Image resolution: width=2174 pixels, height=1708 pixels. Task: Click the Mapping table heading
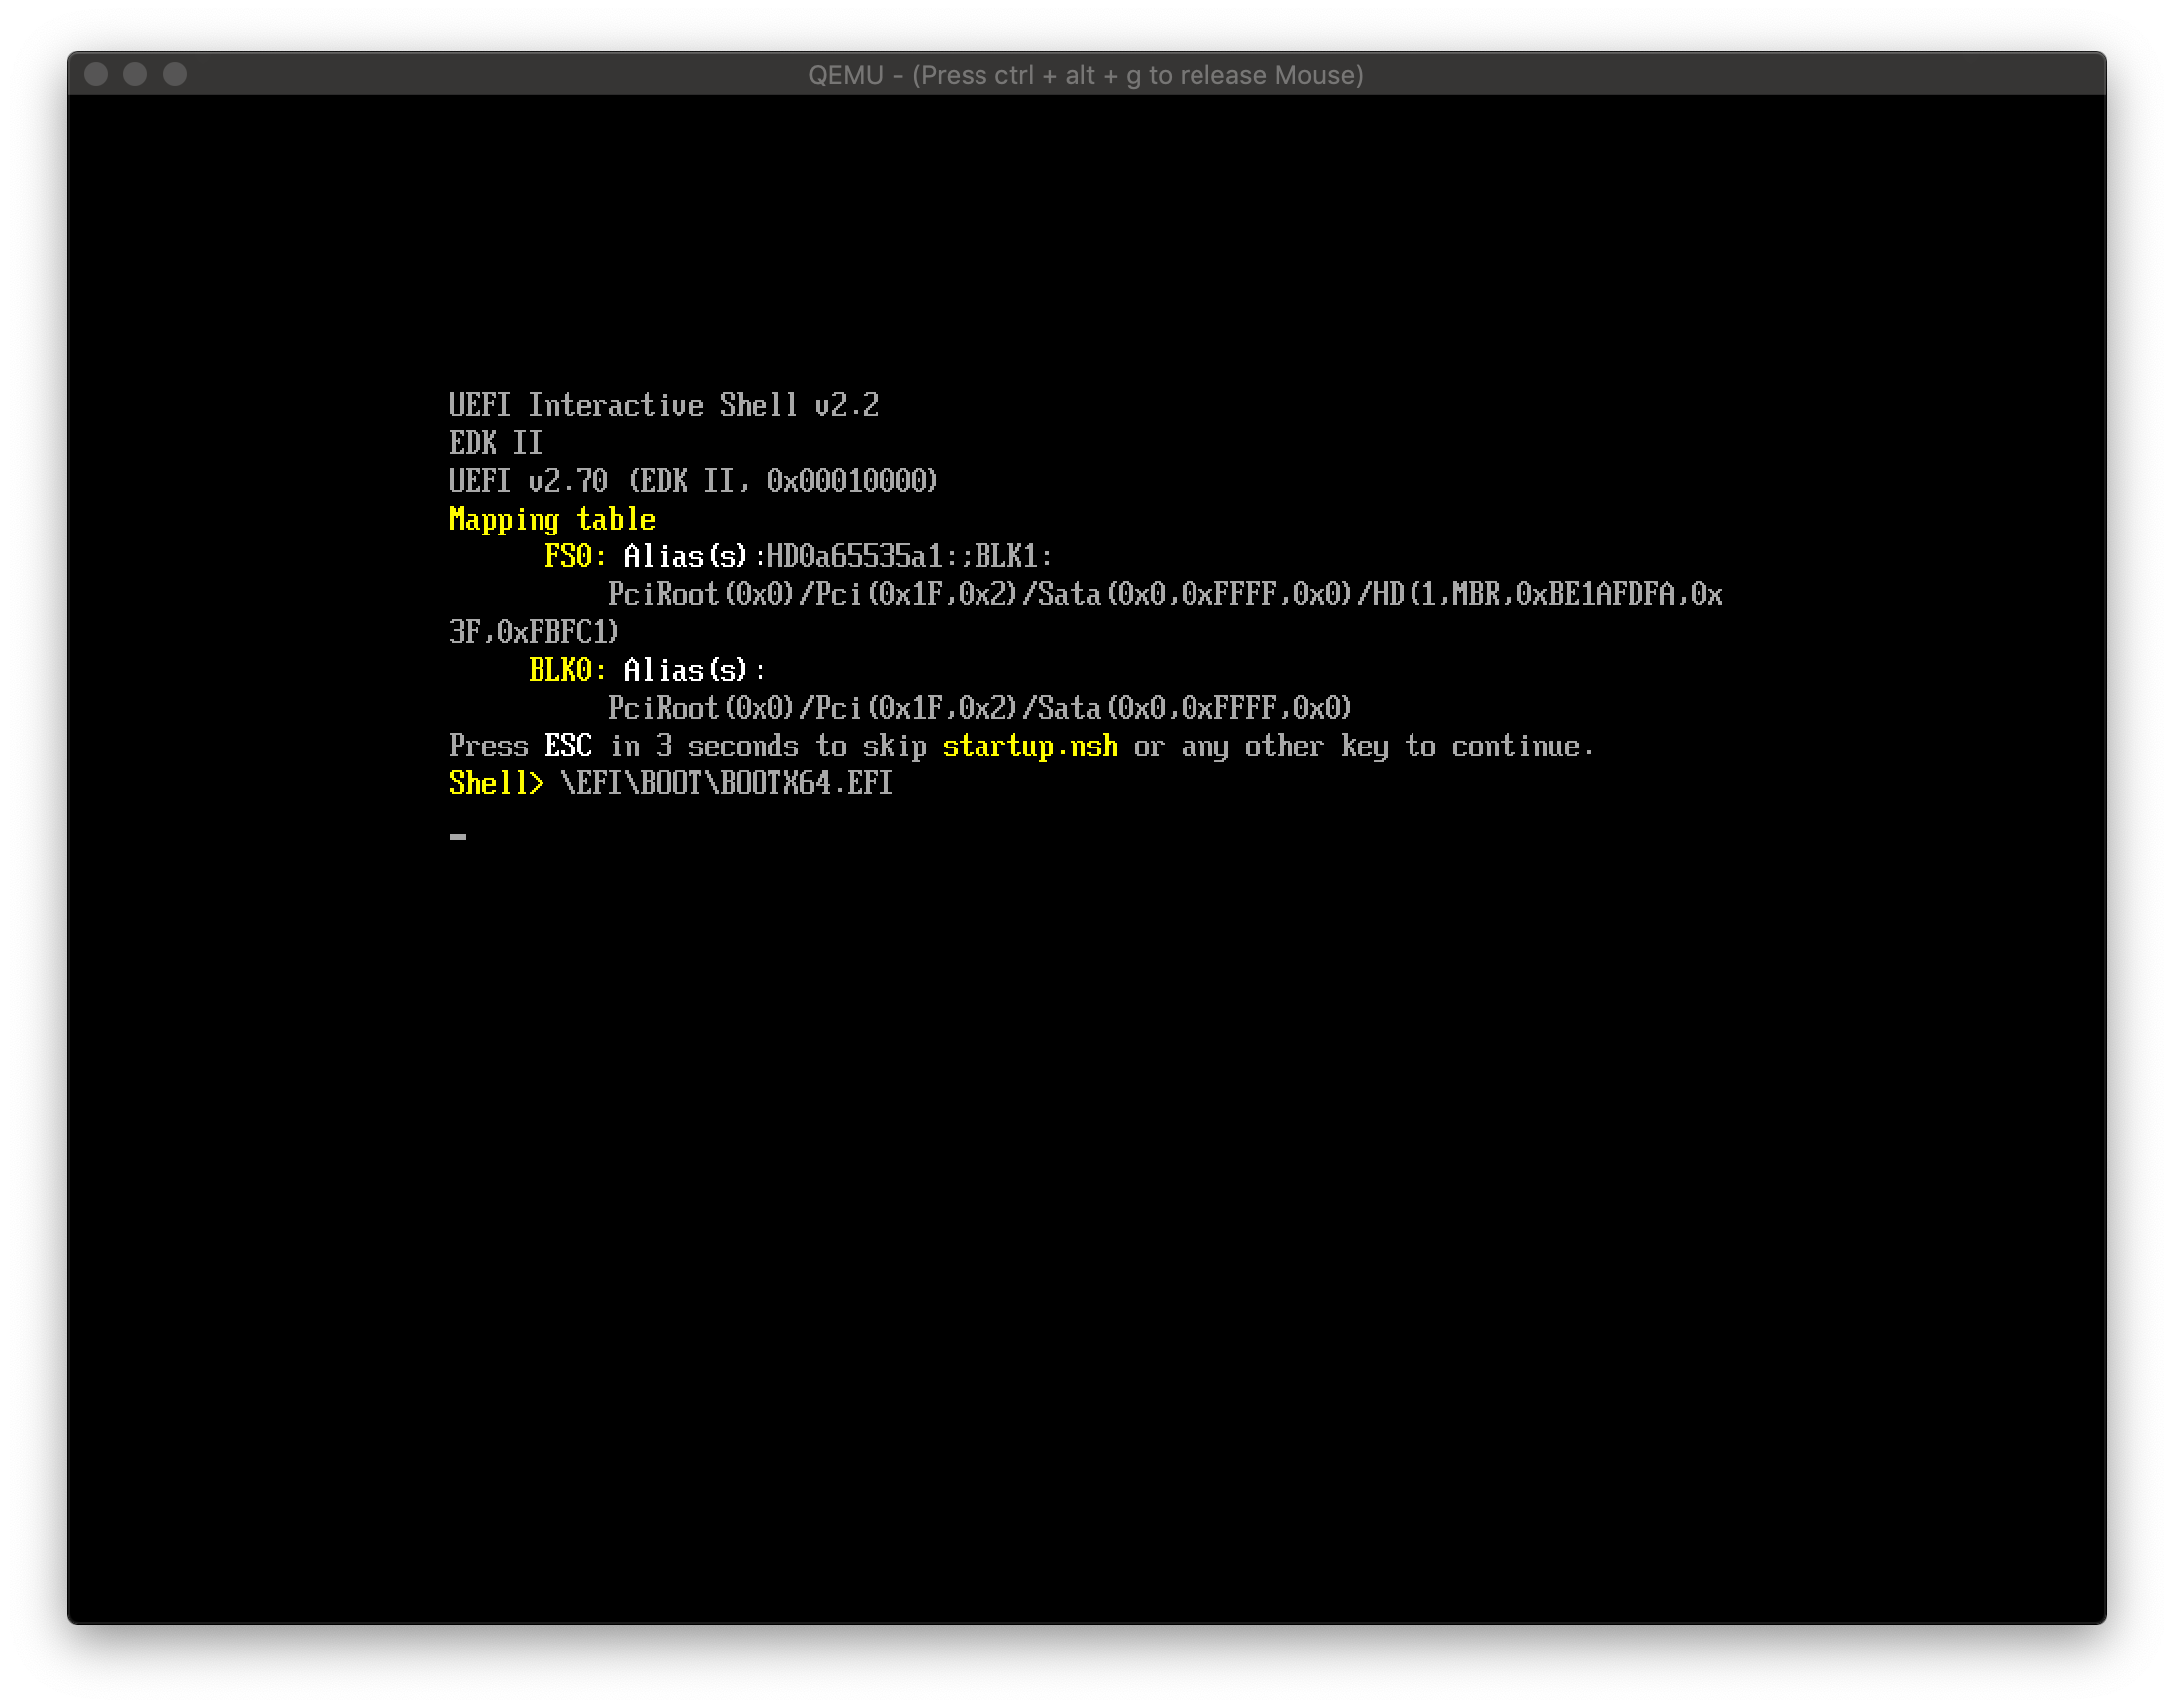pos(552,519)
